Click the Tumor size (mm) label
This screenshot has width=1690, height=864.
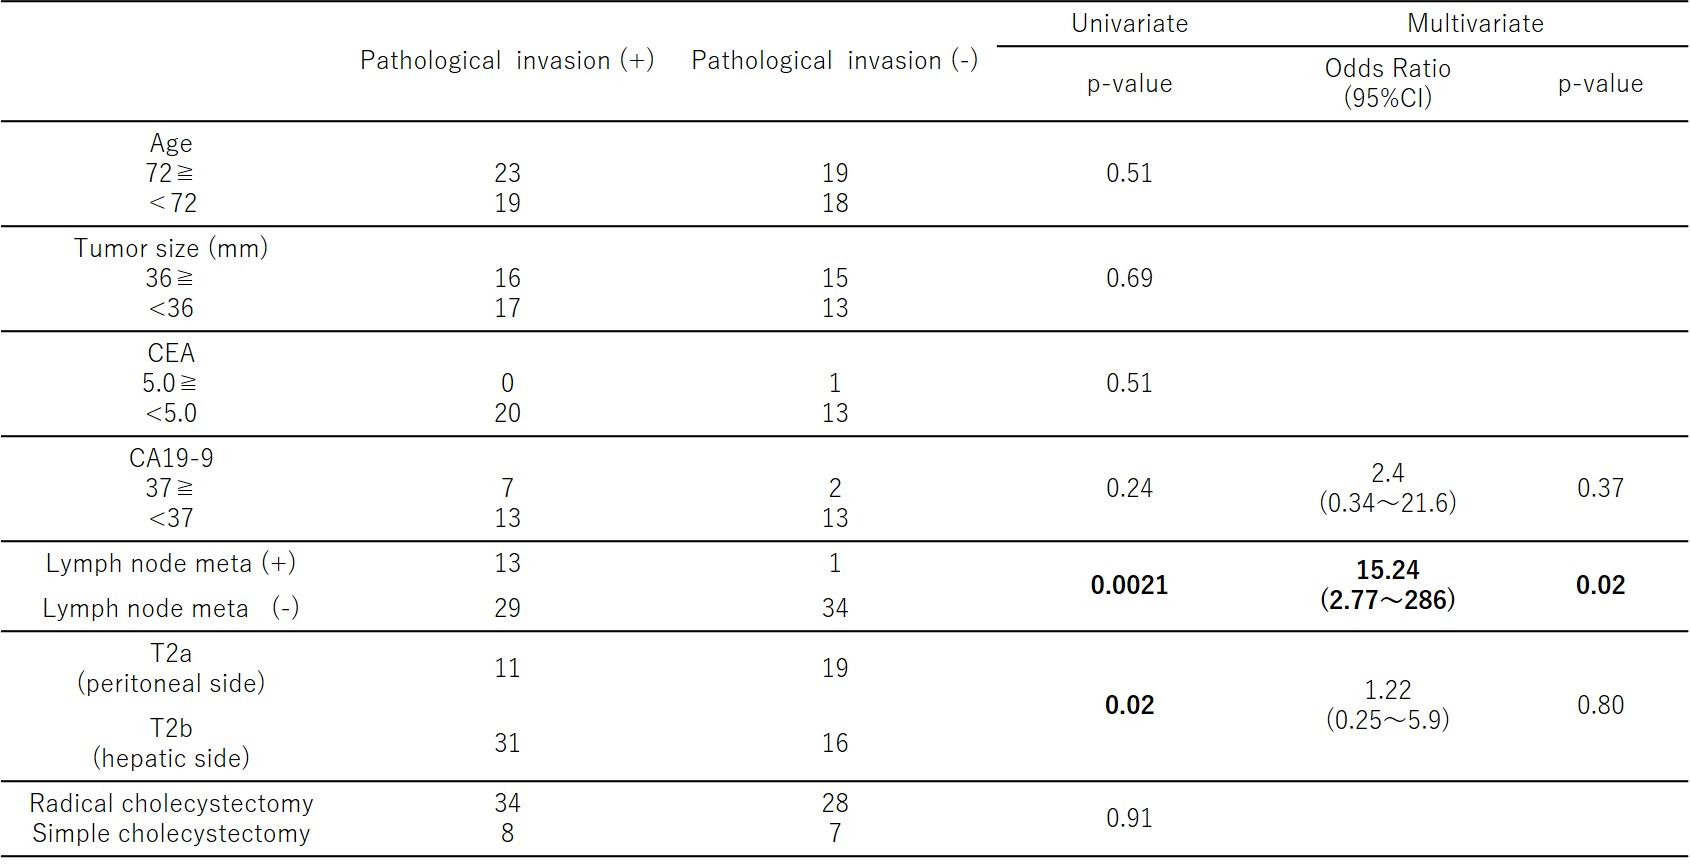(x=171, y=249)
